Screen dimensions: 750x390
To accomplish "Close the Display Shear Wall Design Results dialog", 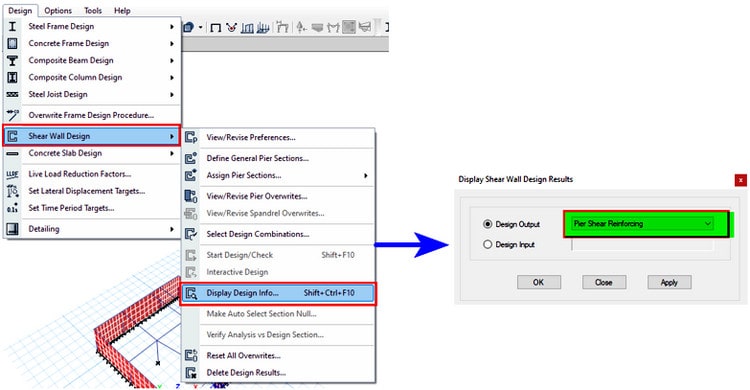I will (740, 180).
